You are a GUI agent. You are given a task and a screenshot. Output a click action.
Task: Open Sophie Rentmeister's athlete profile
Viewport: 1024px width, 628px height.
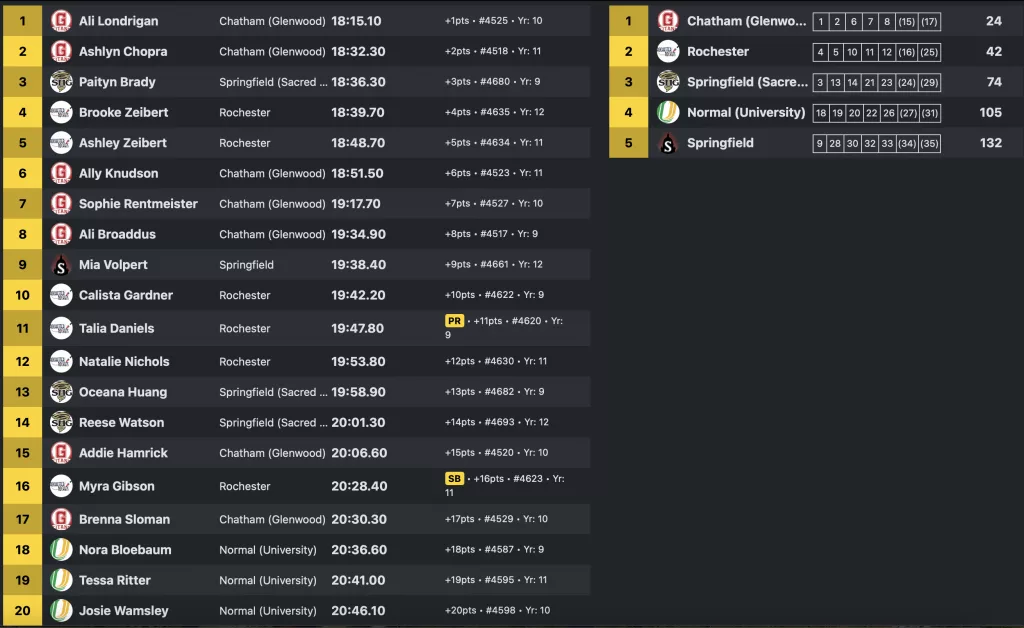[x=138, y=204]
